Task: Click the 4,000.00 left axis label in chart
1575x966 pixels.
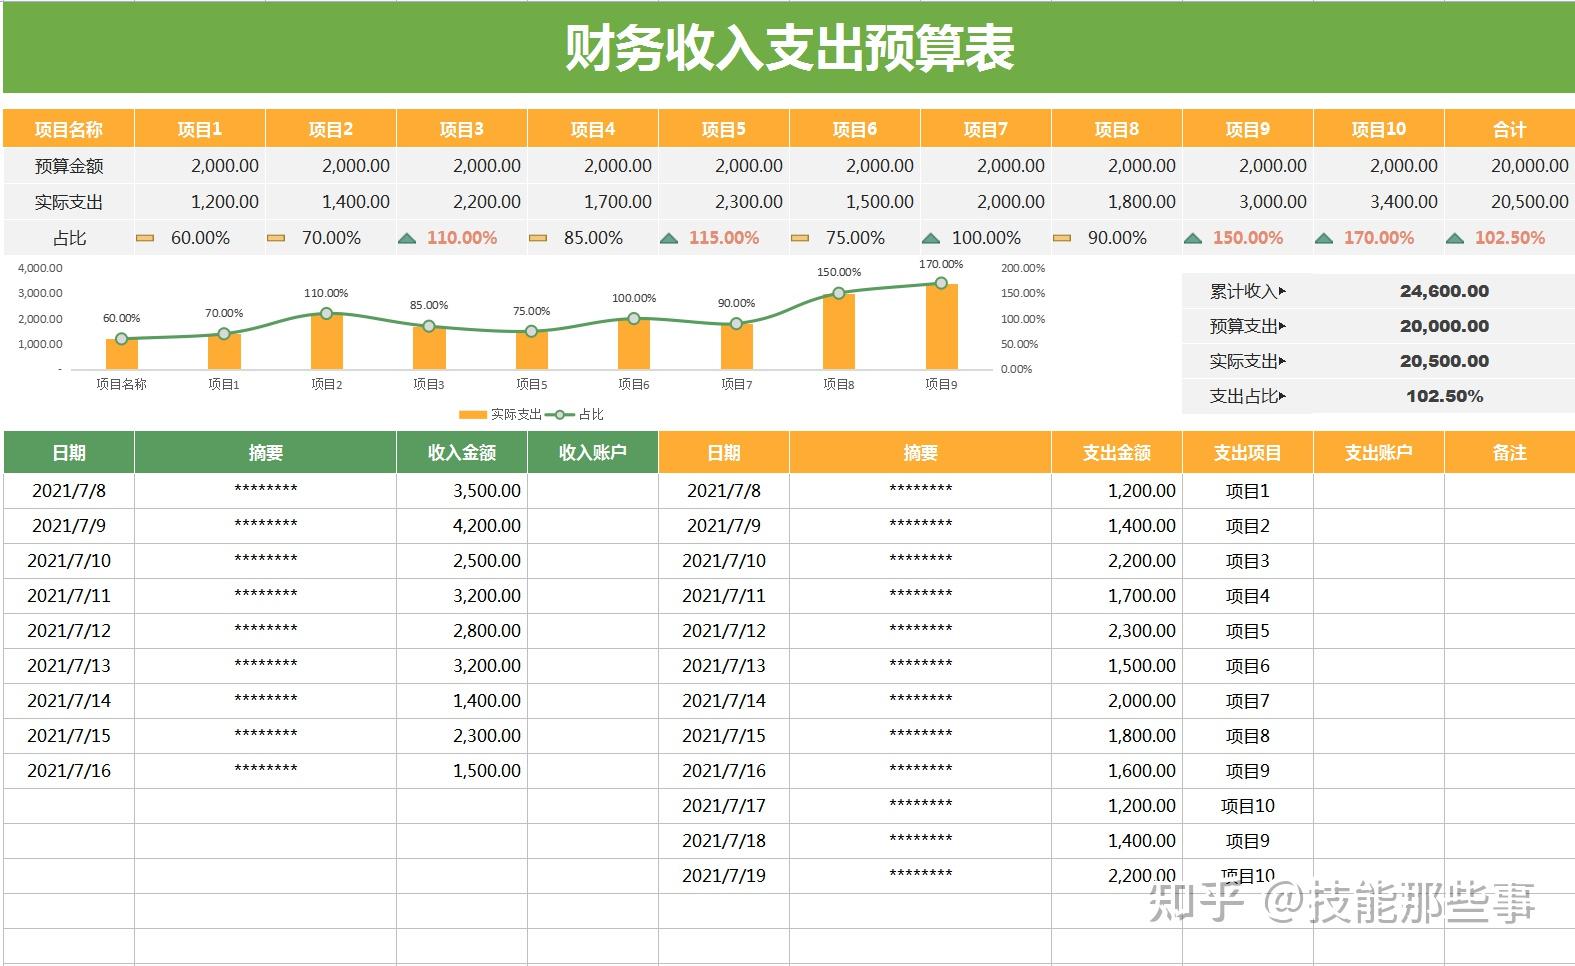Action: pyautogui.click(x=40, y=268)
